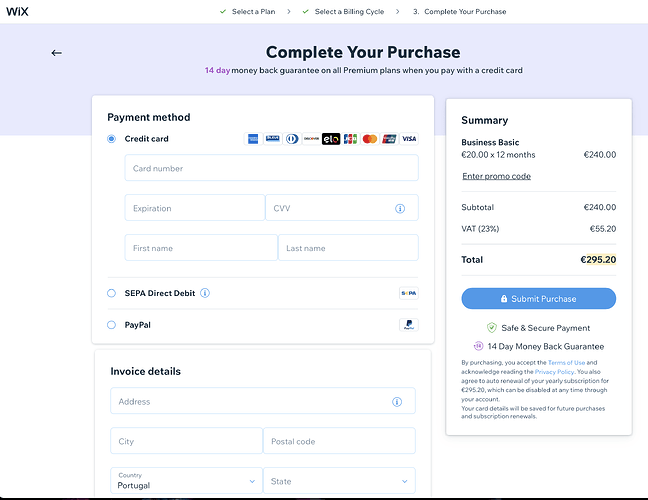The width and height of the screenshot is (648, 500).
Task: Click into the Postal code field
Action: (x=339, y=441)
